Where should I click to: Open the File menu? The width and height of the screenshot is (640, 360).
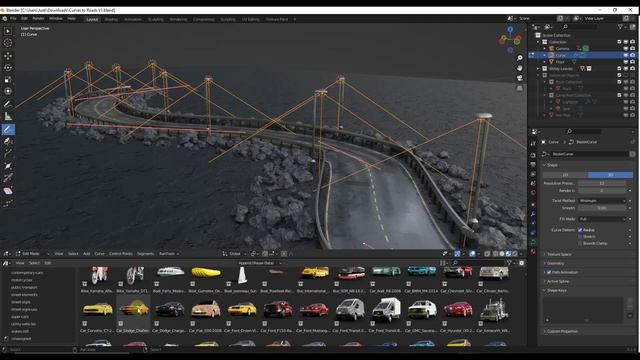(13, 18)
